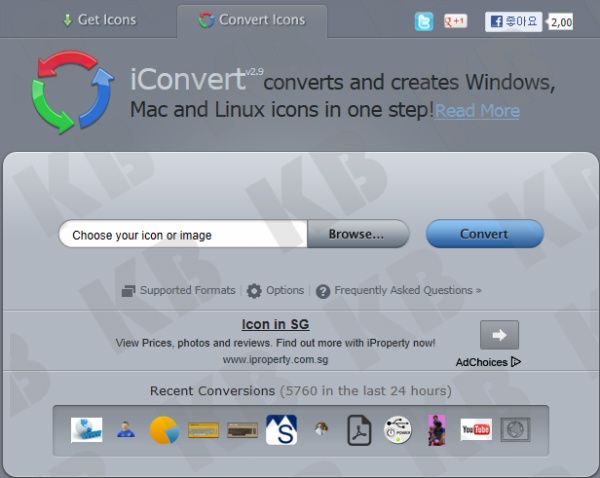The width and height of the screenshot is (600, 478).
Task: Open the orange pie chart recent conversion
Action: pos(165,430)
